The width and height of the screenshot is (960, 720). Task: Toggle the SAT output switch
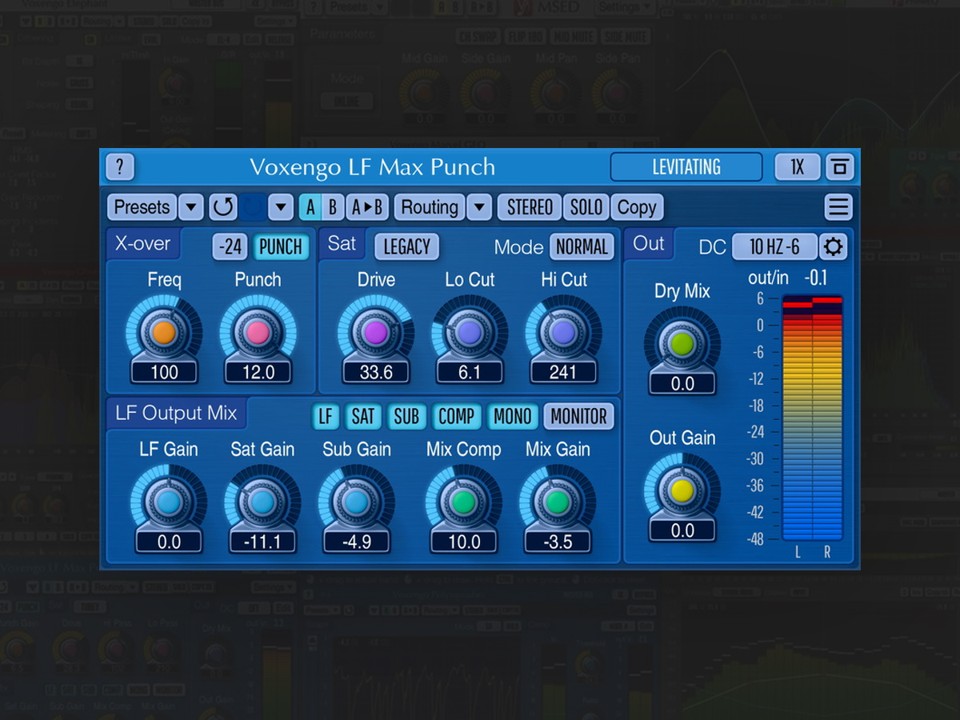362,416
